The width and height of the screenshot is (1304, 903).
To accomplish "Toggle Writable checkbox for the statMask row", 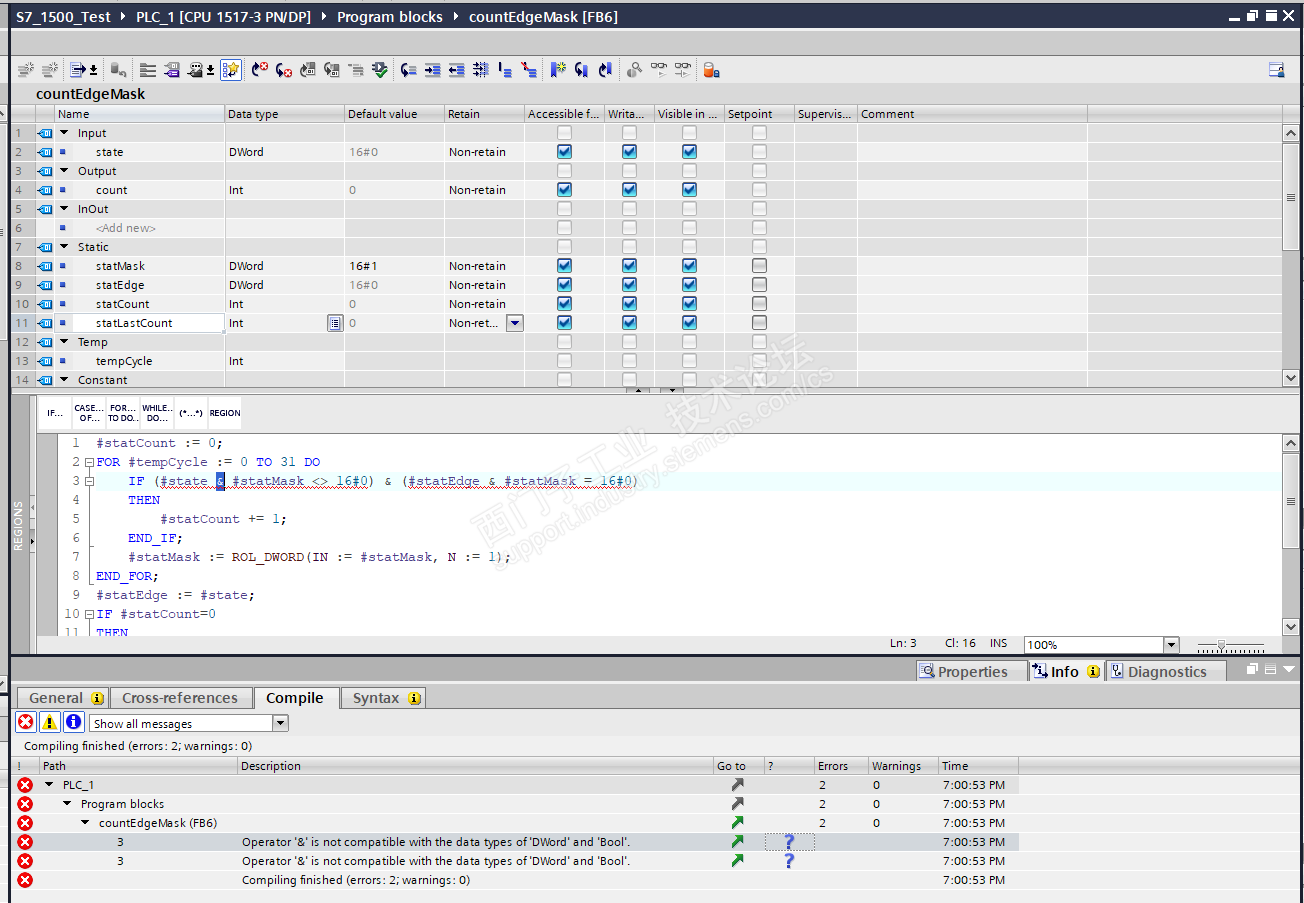I will 629,266.
